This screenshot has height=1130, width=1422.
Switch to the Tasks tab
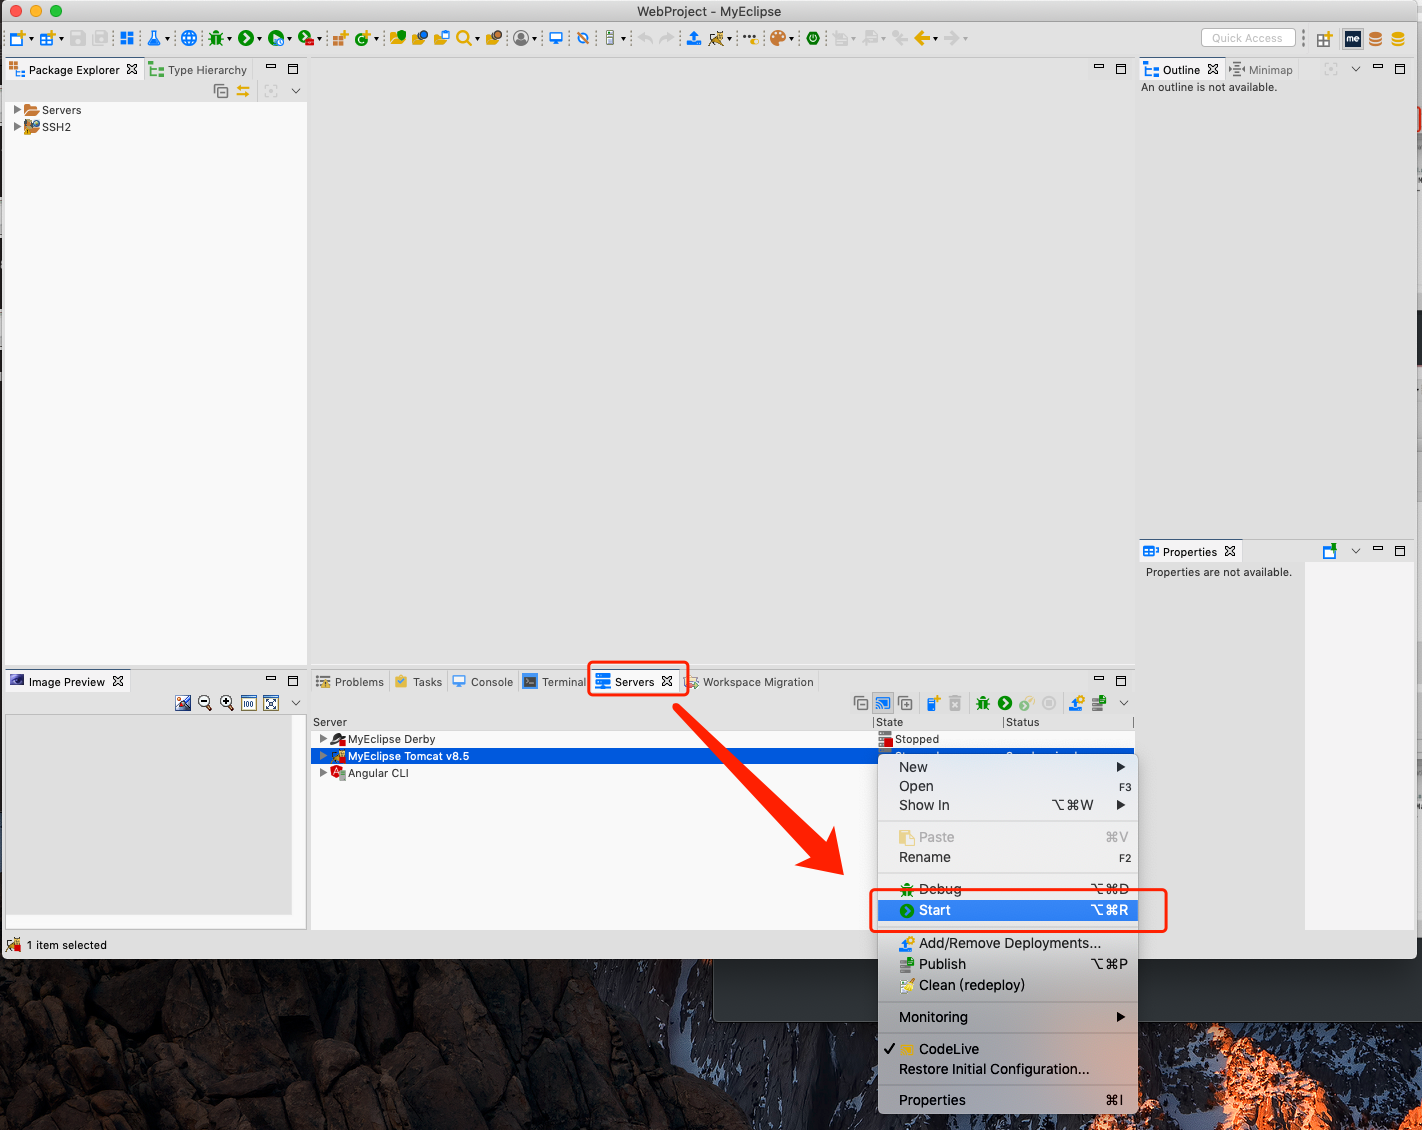tap(419, 682)
